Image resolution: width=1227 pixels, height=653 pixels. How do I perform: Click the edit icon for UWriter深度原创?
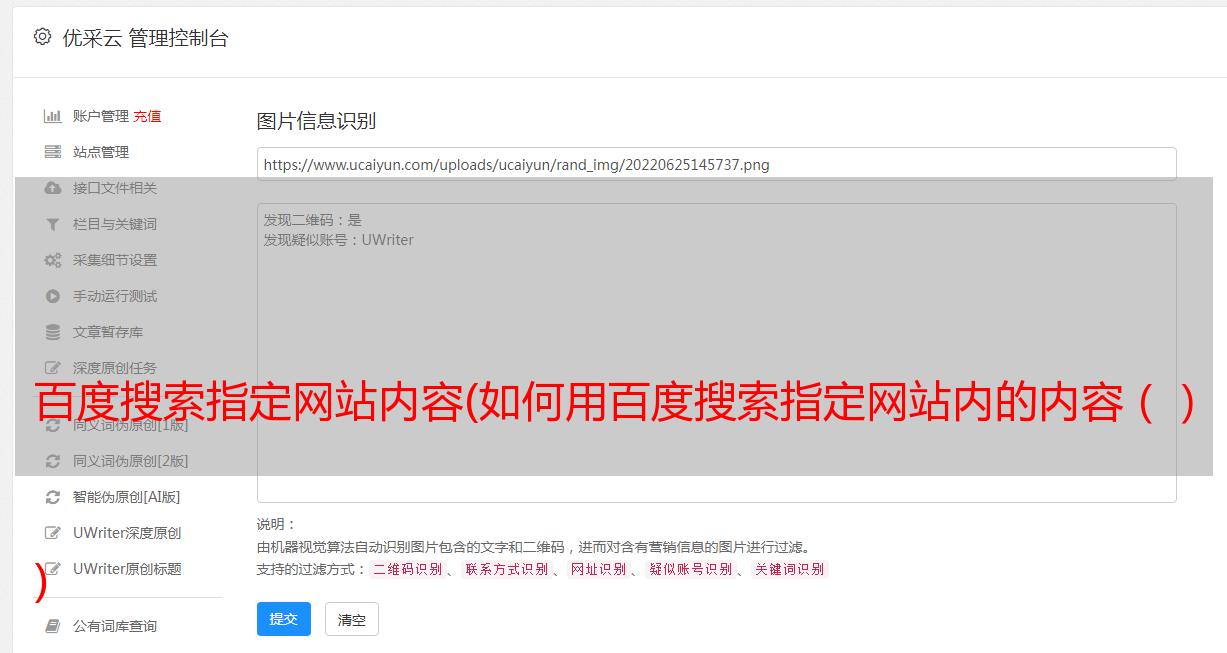[x=53, y=533]
